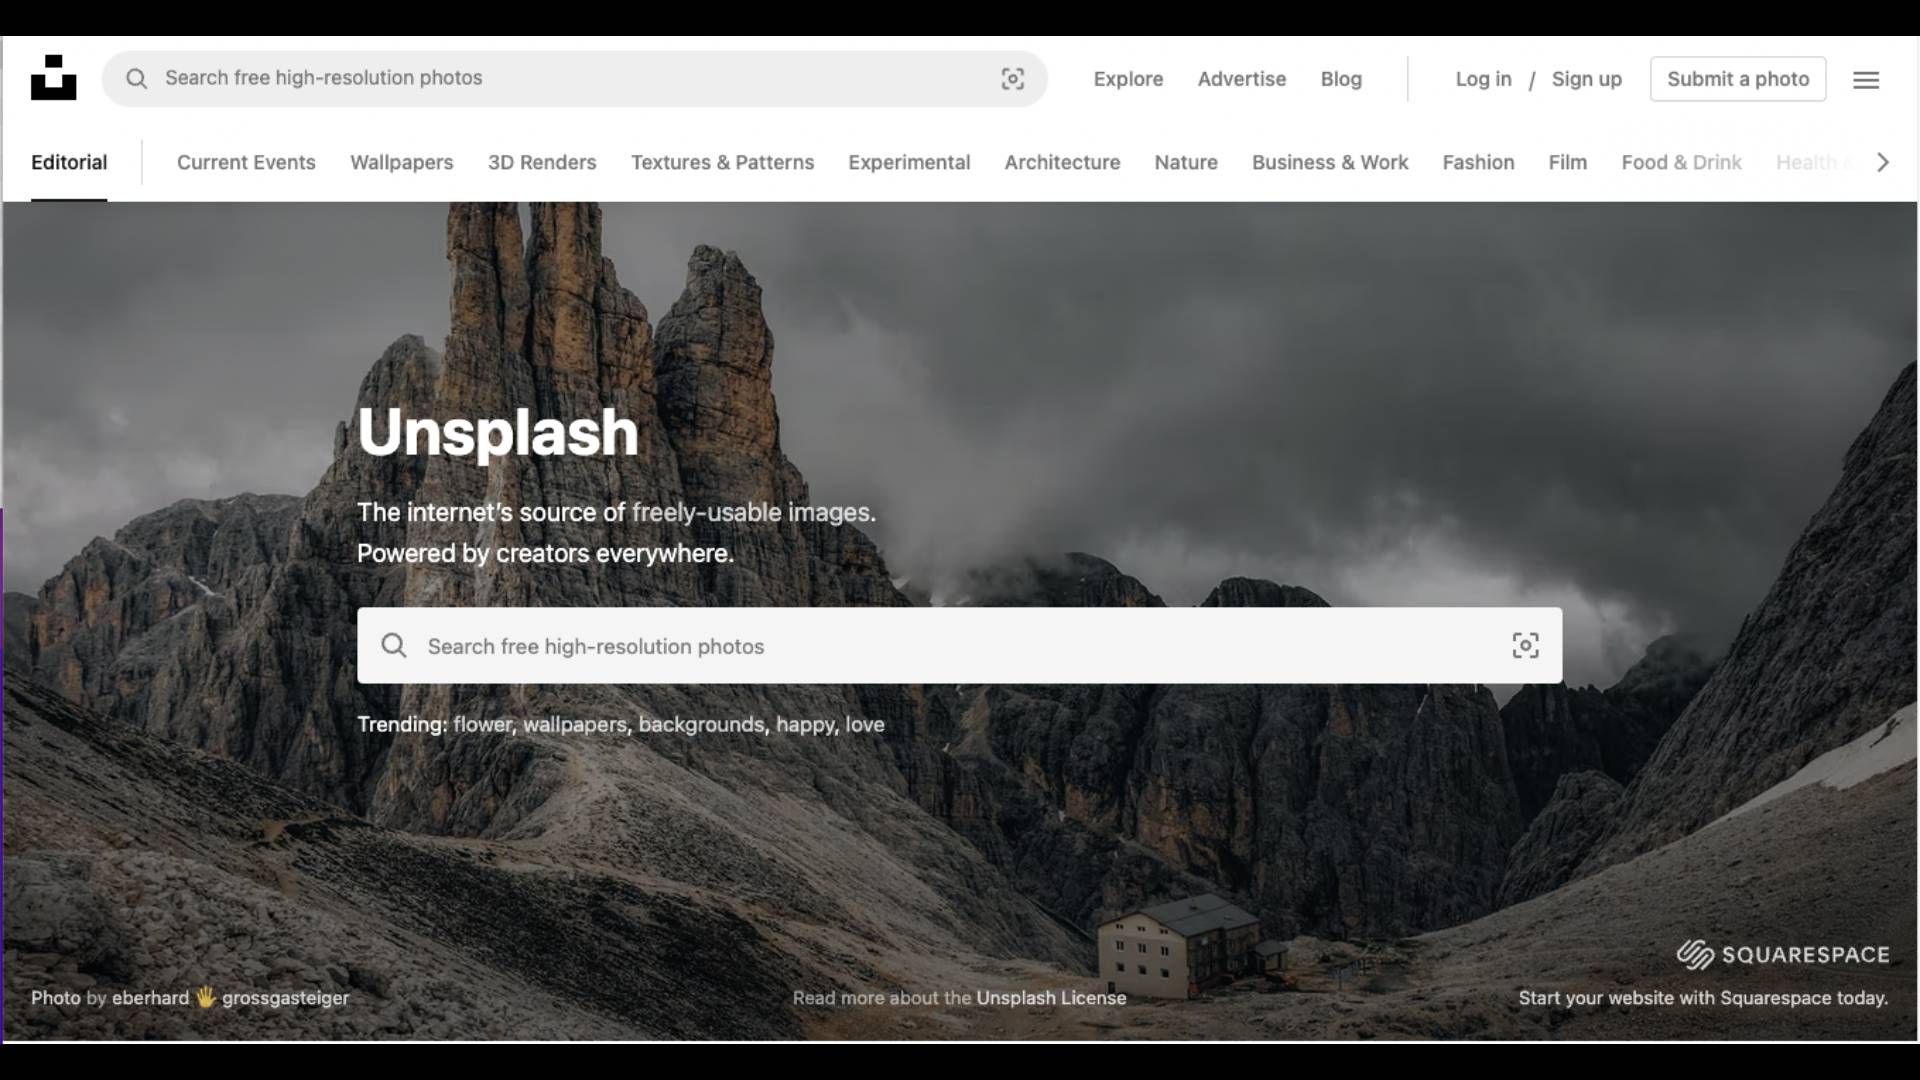Select trending term wallpapers
Screen dimensions: 1920x1080
[x=575, y=724]
